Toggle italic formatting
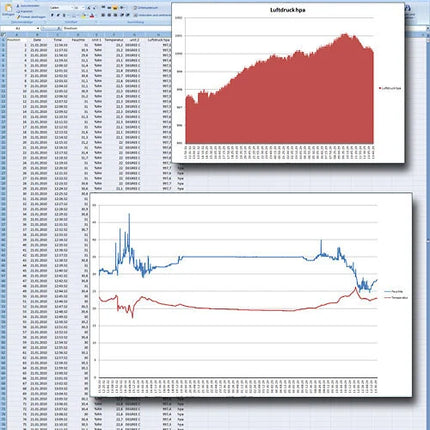Screen dimensions: 430x430 (58, 15)
